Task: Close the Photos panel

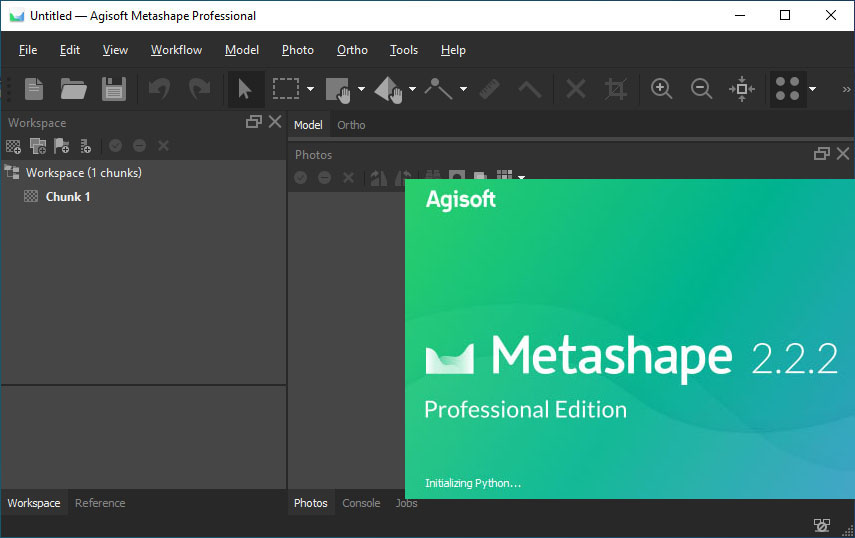Action: (843, 154)
